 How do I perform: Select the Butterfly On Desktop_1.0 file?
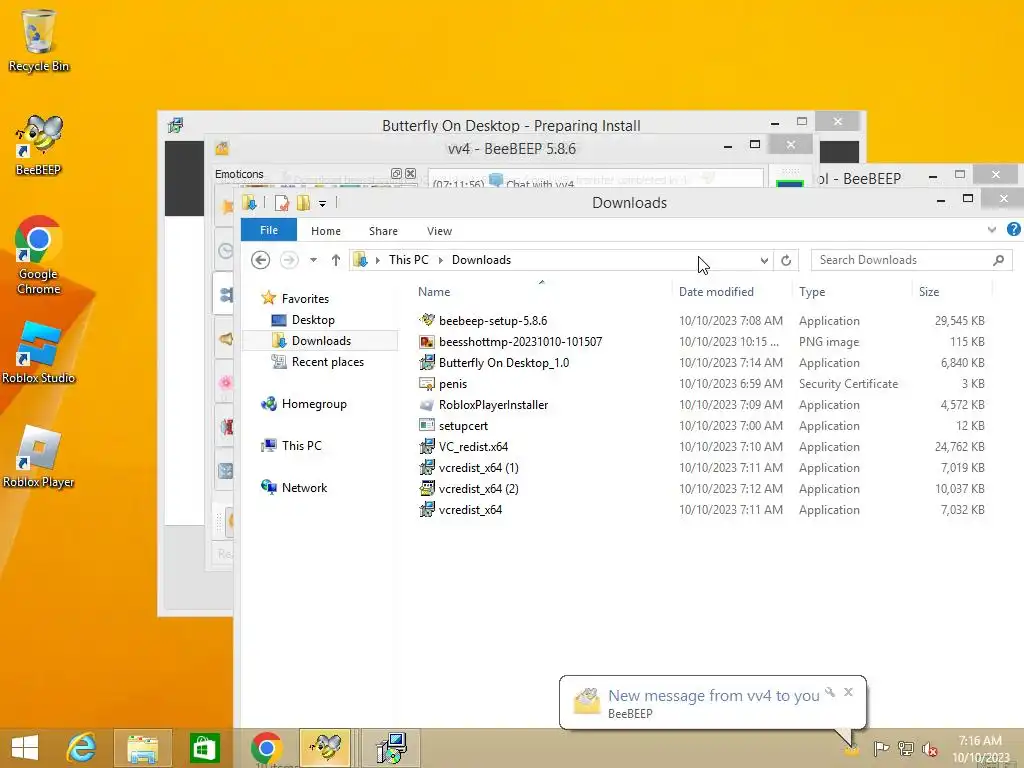(504, 362)
